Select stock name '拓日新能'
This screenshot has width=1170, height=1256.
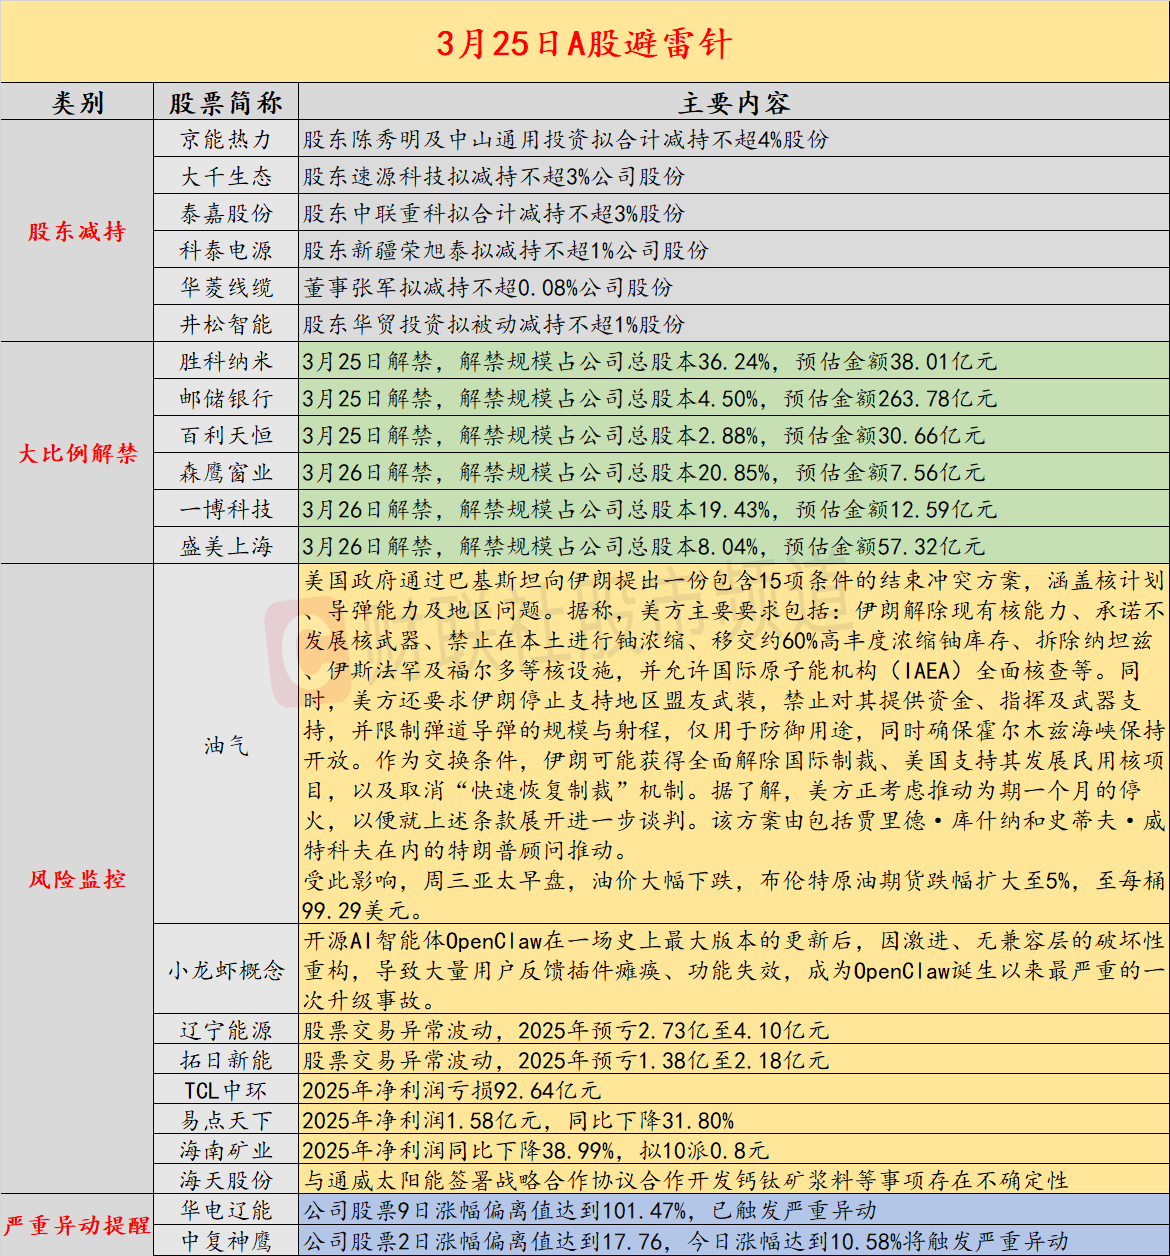tap(226, 1061)
